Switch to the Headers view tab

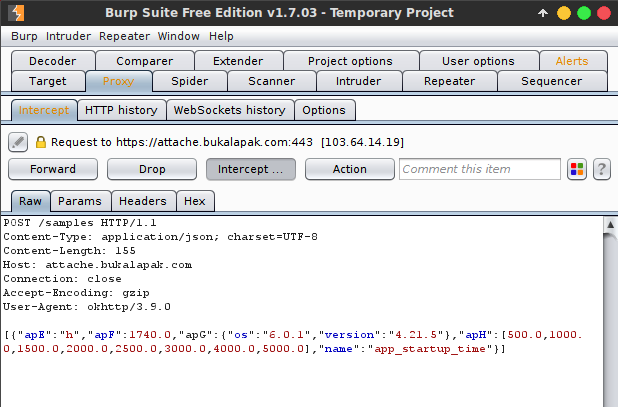pos(143,201)
